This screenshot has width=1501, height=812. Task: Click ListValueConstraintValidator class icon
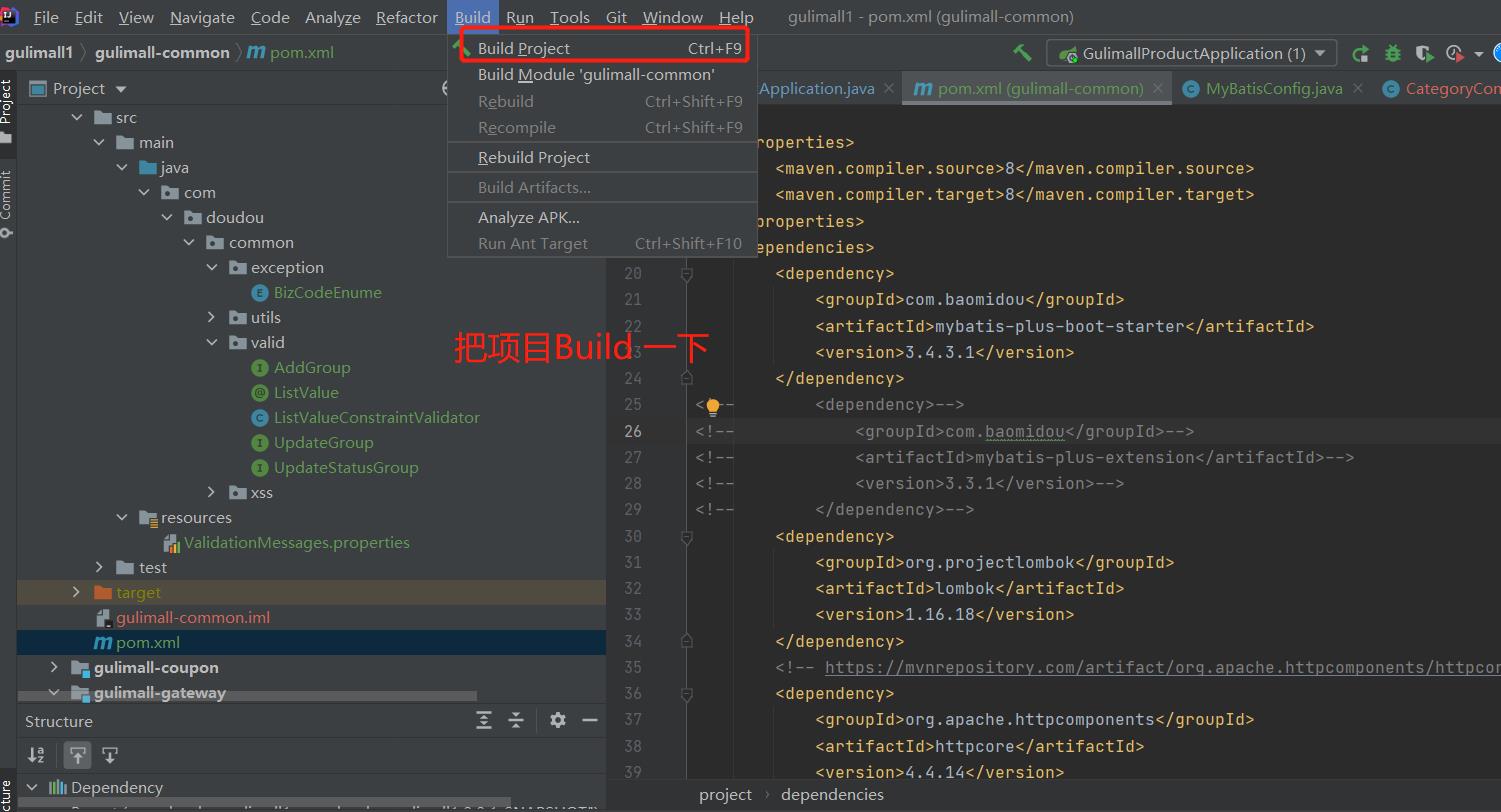tap(260, 418)
